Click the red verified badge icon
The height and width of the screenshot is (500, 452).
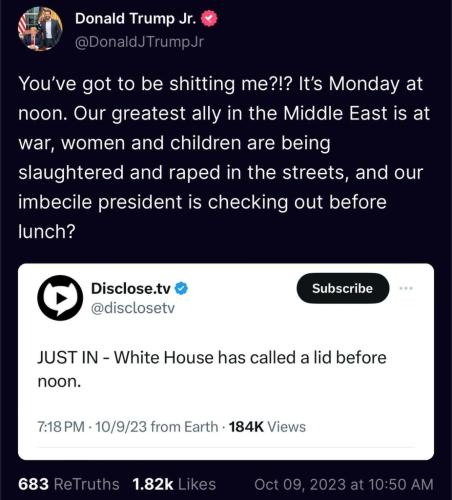pyautogui.click(x=209, y=19)
